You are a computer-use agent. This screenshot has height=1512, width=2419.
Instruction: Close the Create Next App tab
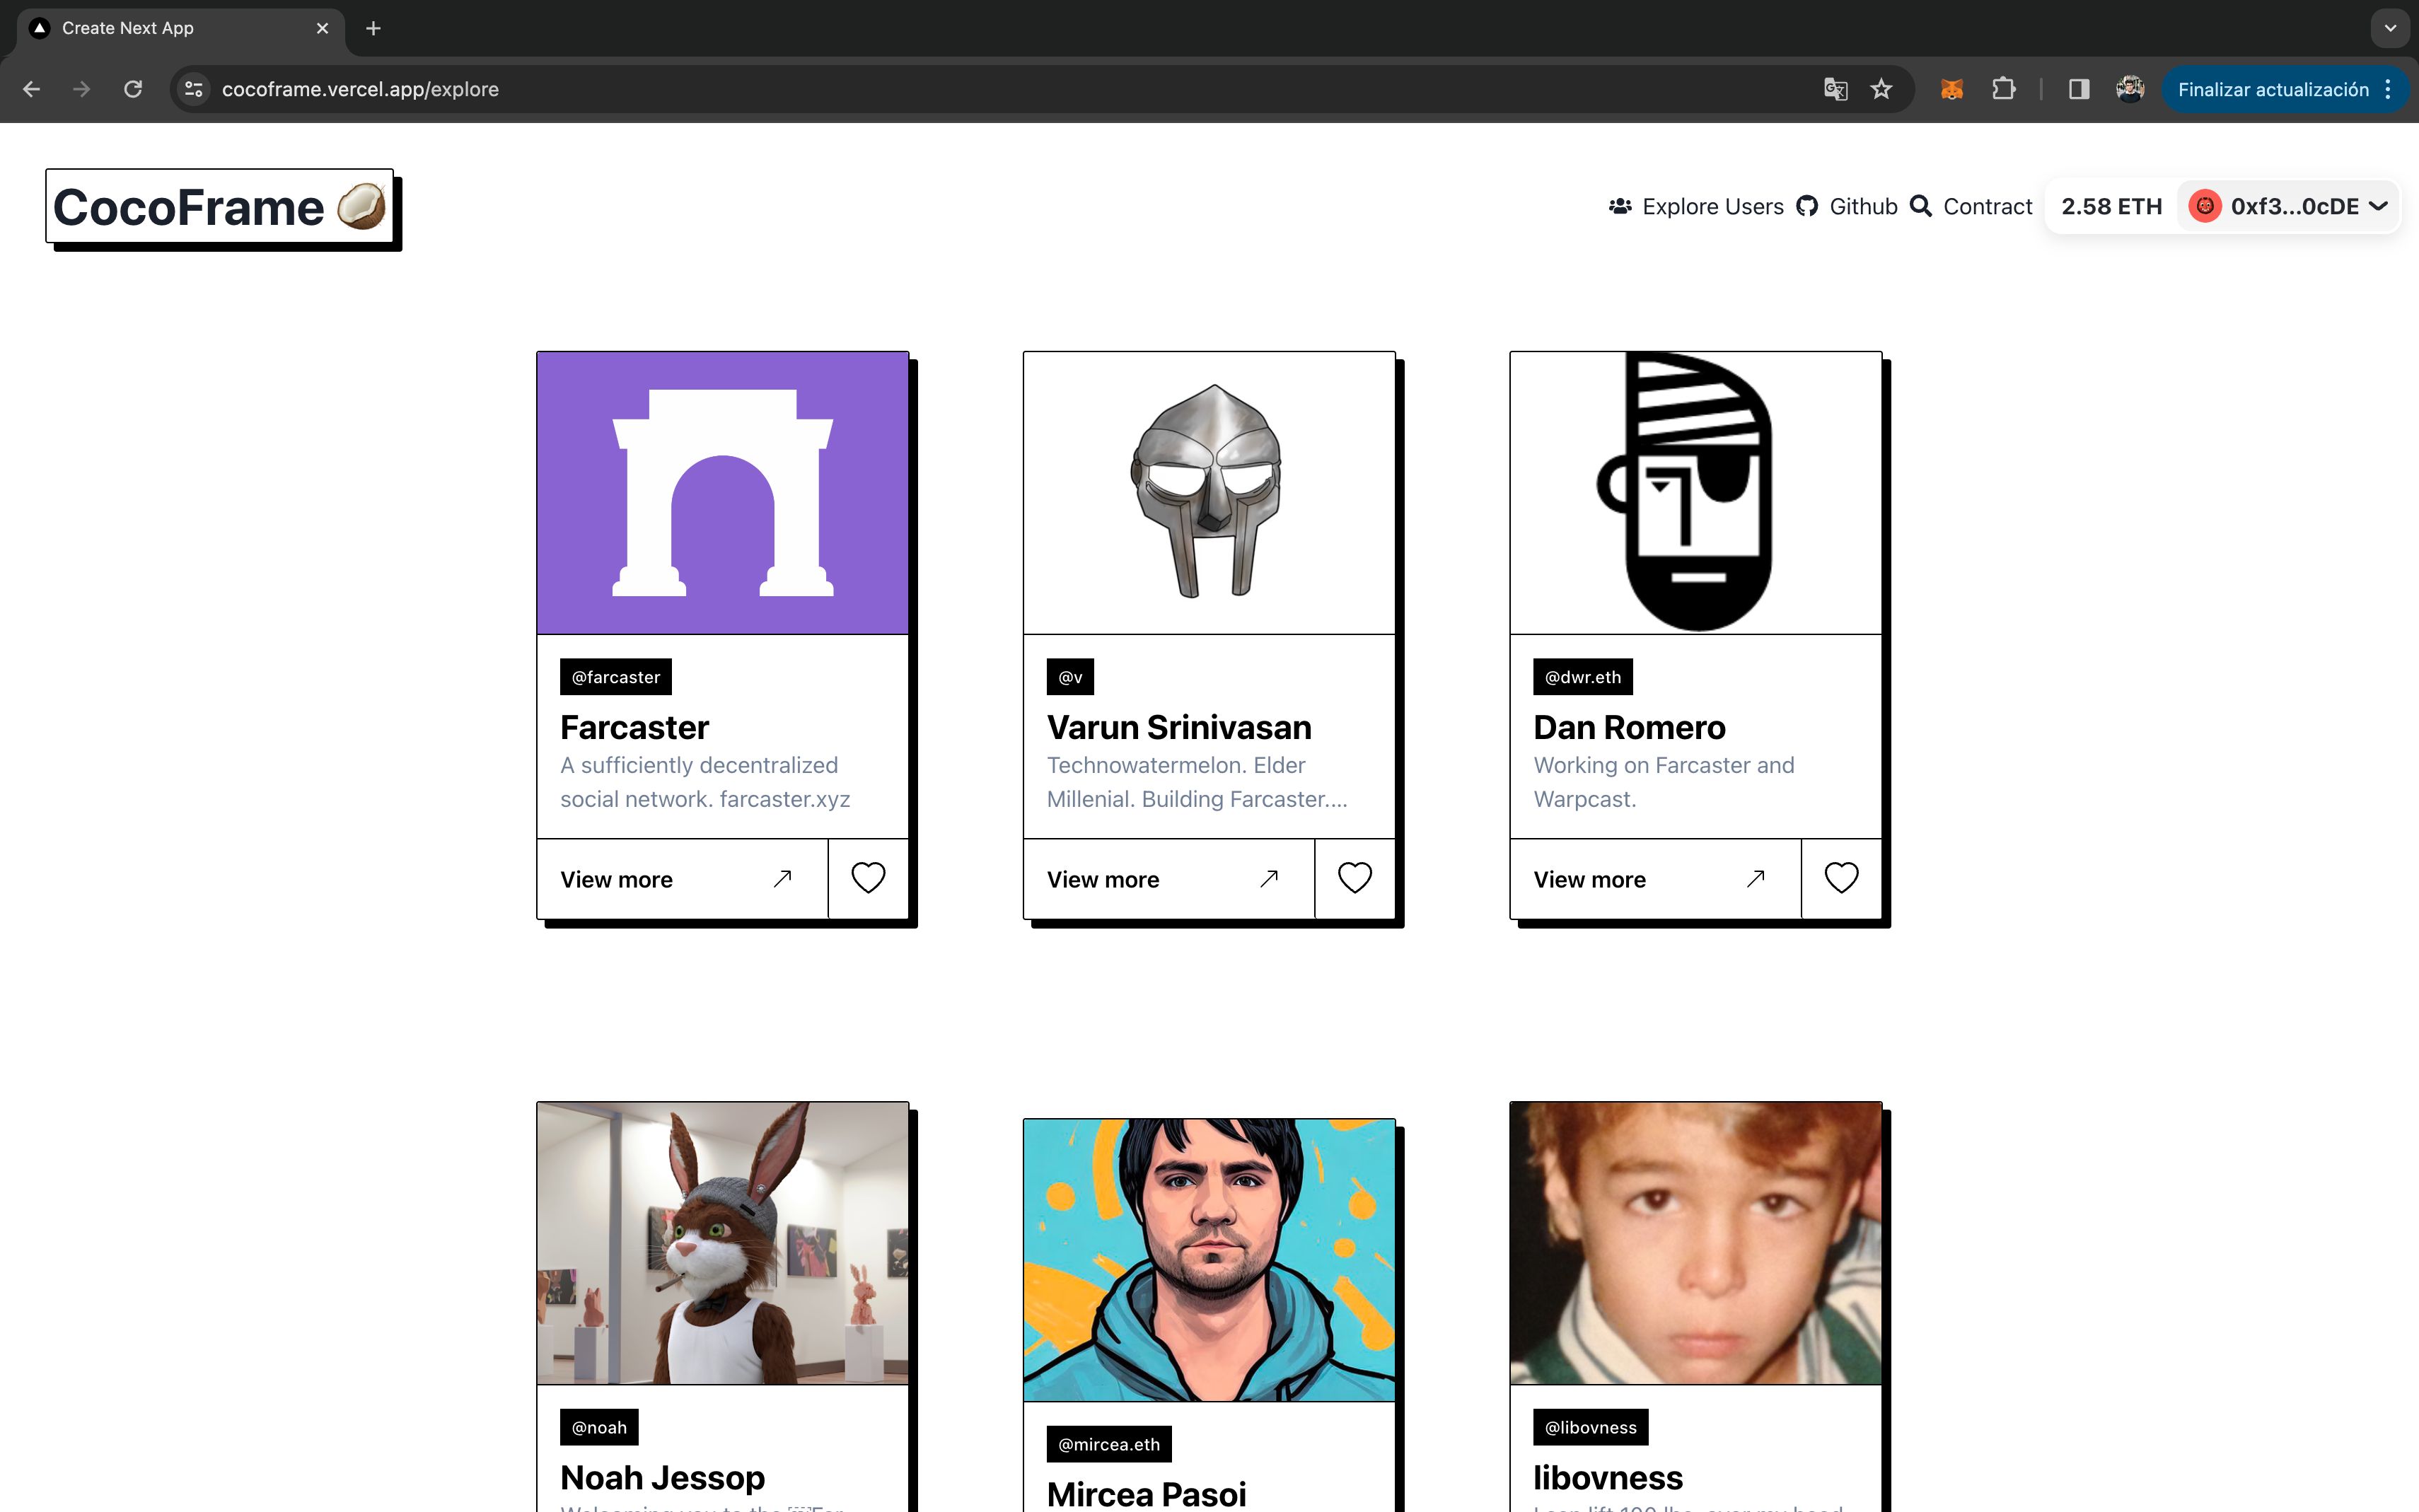tap(322, 28)
